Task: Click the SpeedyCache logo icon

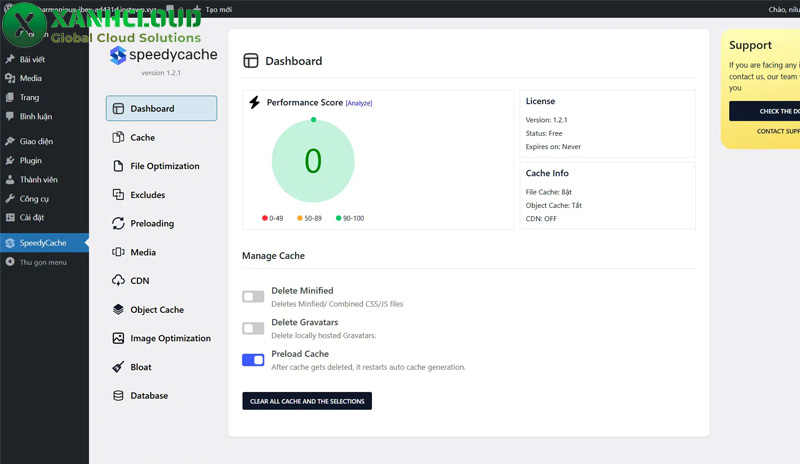Action: tap(118, 55)
